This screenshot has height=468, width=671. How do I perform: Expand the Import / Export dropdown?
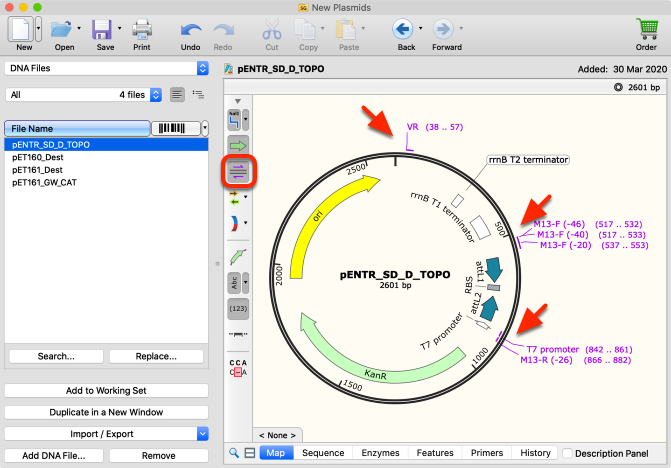(x=107, y=434)
